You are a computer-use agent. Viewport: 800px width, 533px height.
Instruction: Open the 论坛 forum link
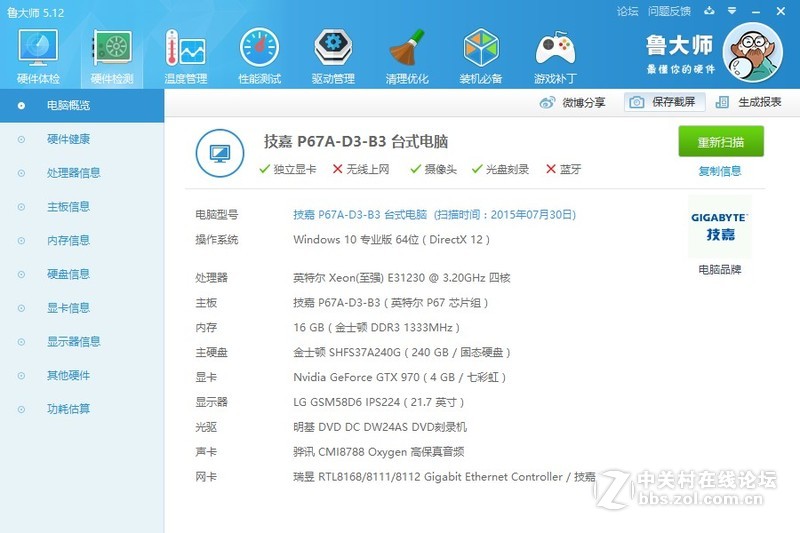pos(627,11)
